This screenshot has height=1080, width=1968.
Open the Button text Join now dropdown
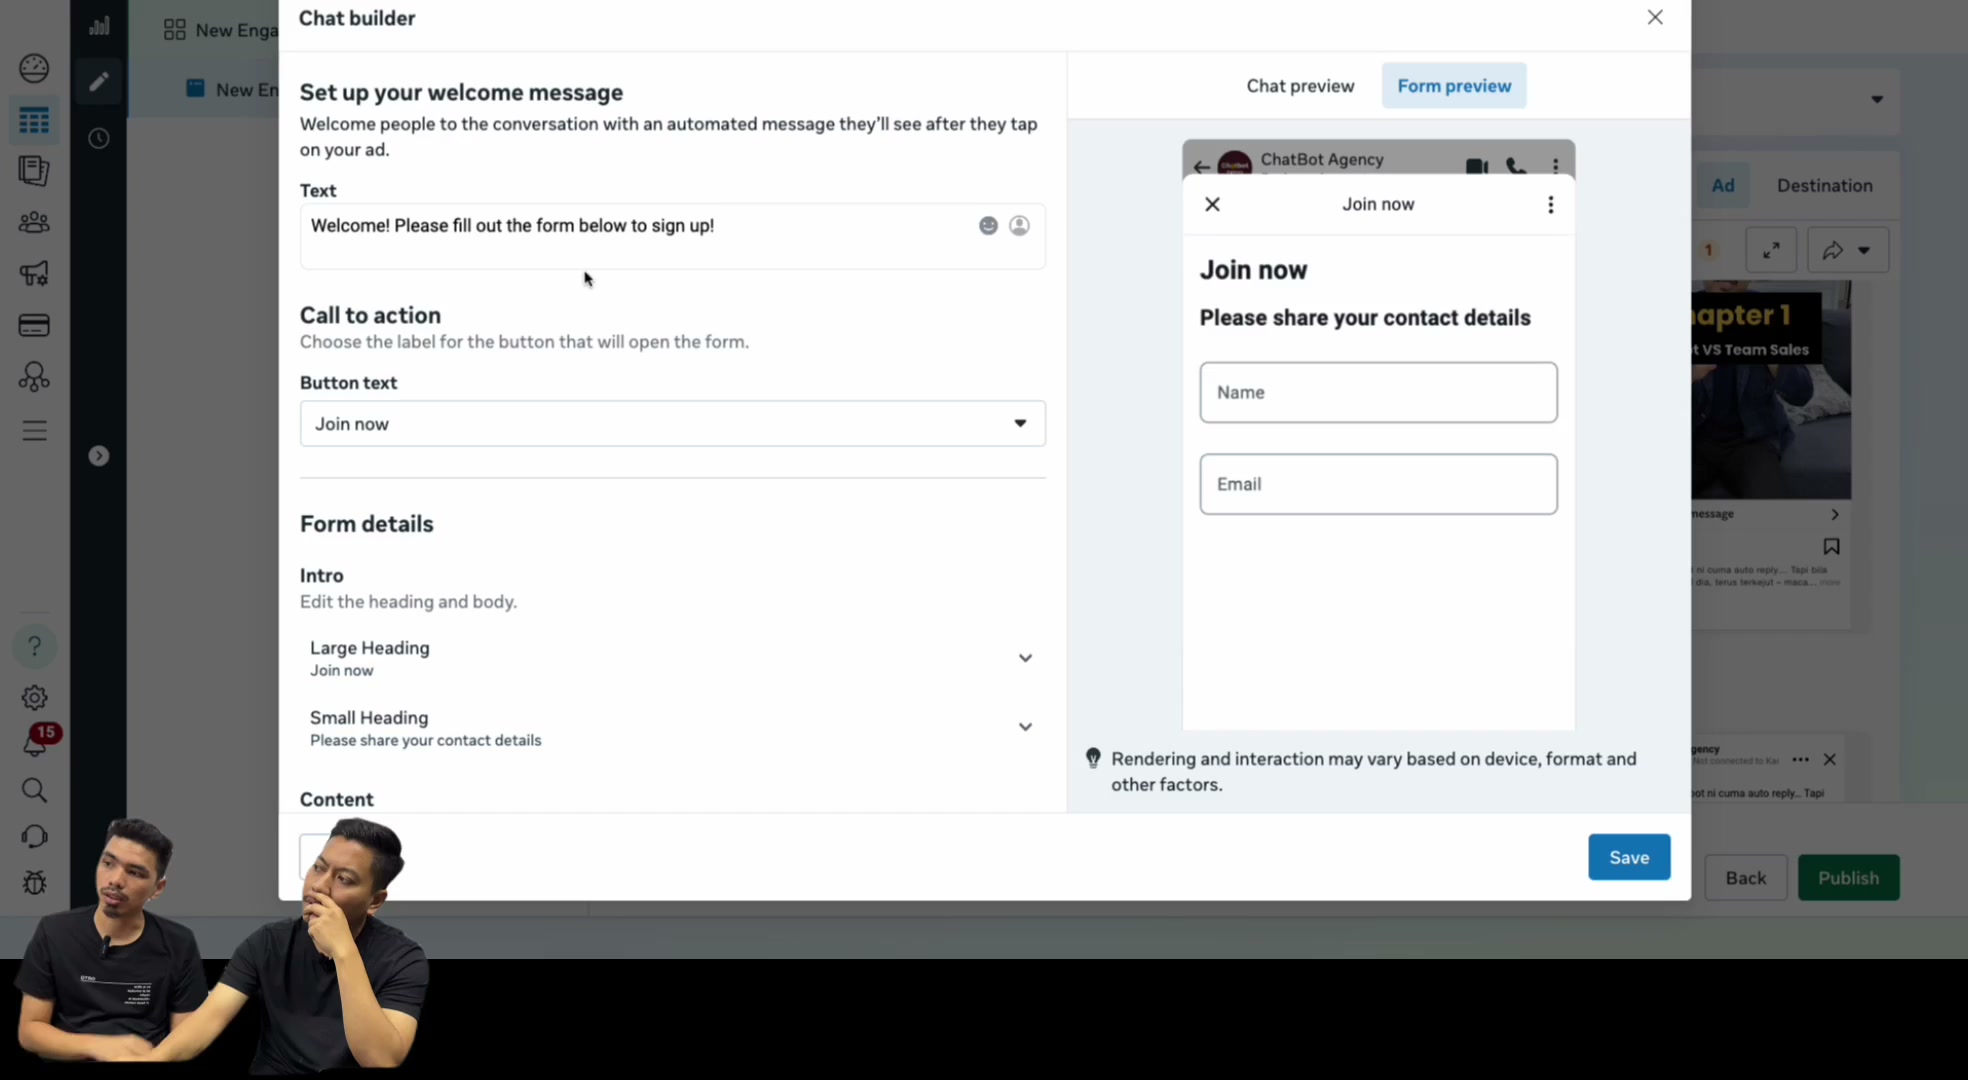pyautogui.click(x=672, y=424)
